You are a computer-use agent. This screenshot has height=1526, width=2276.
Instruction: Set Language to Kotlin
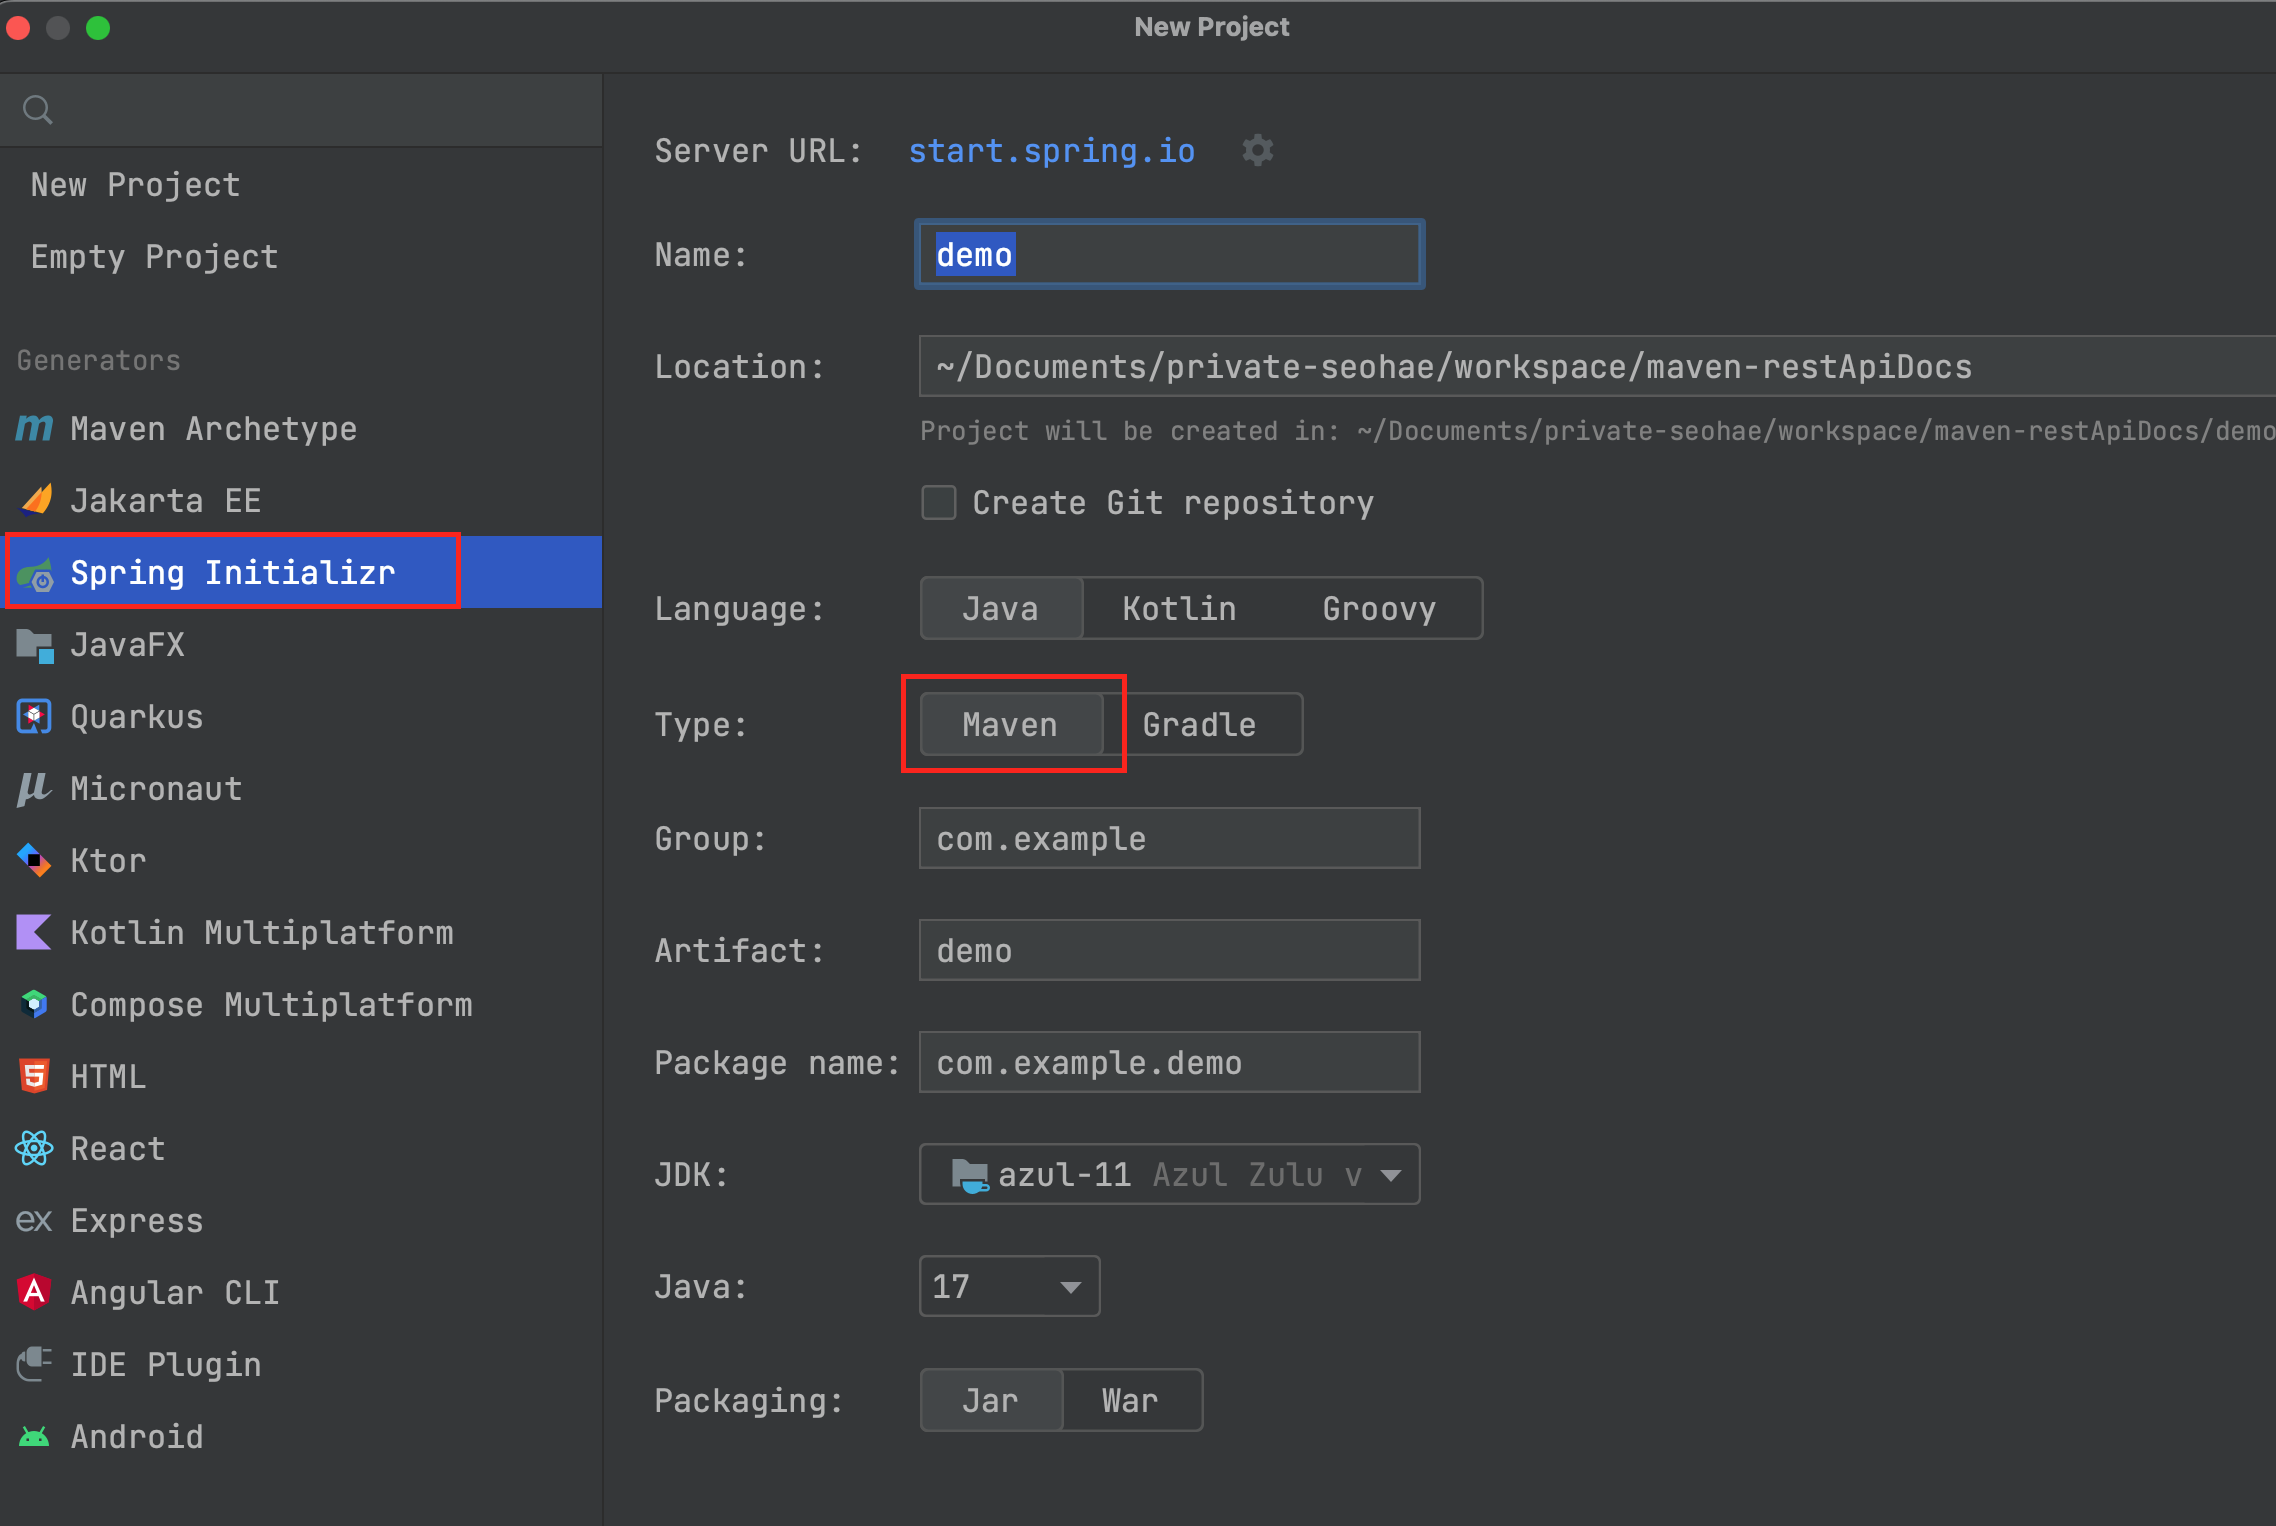tap(1179, 608)
